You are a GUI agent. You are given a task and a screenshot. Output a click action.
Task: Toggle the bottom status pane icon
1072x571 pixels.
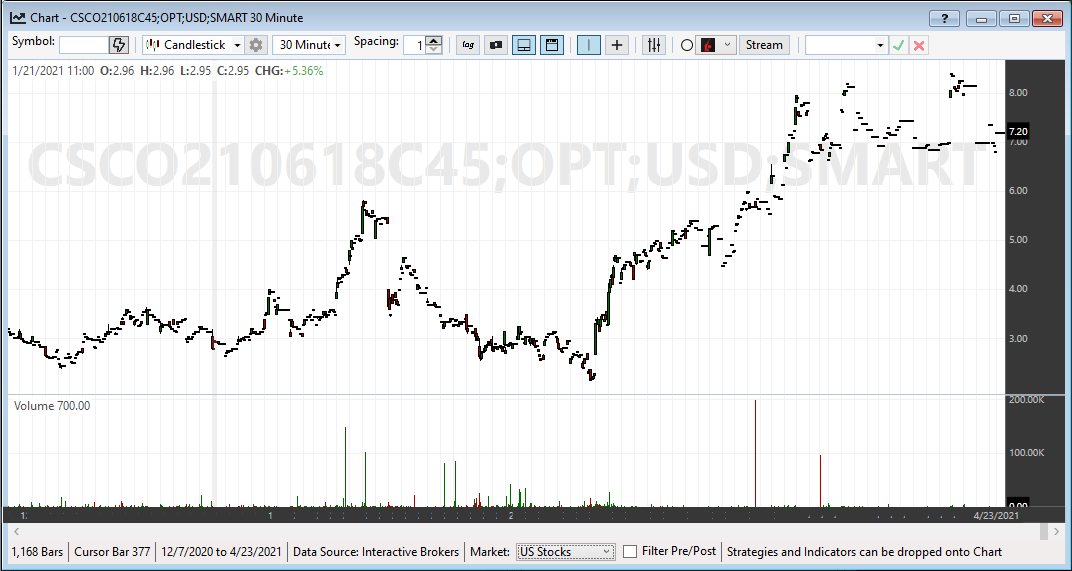click(524, 45)
